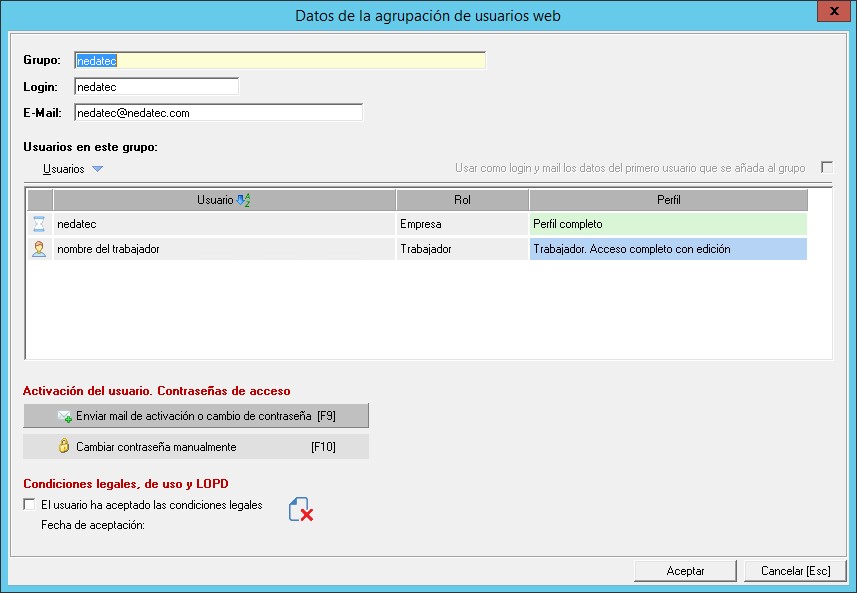Focus the Grupo input field
The width and height of the screenshot is (857, 593).
coord(280,60)
